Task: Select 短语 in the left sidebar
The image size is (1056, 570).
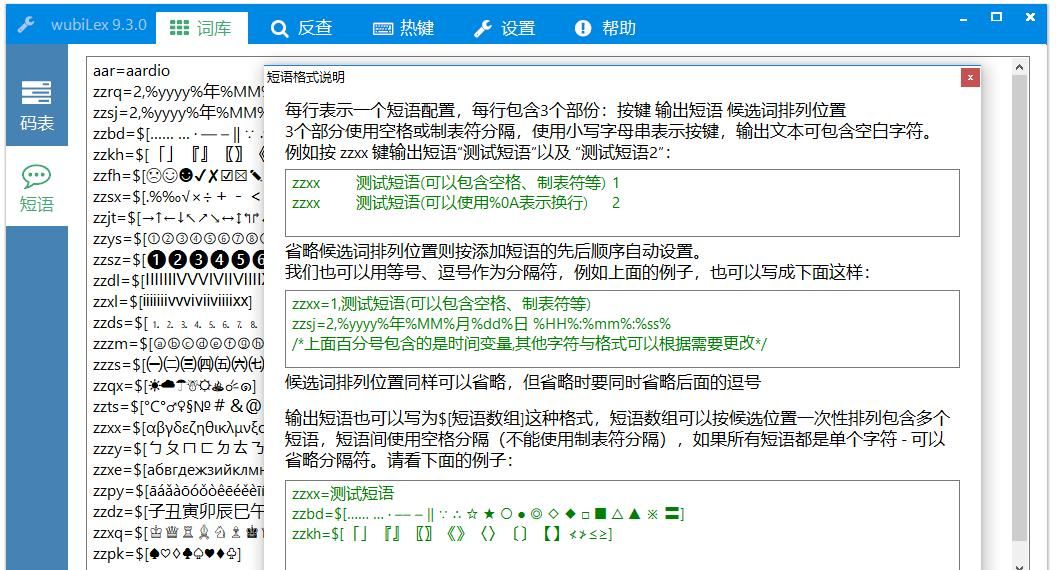Action: [x=36, y=188]
